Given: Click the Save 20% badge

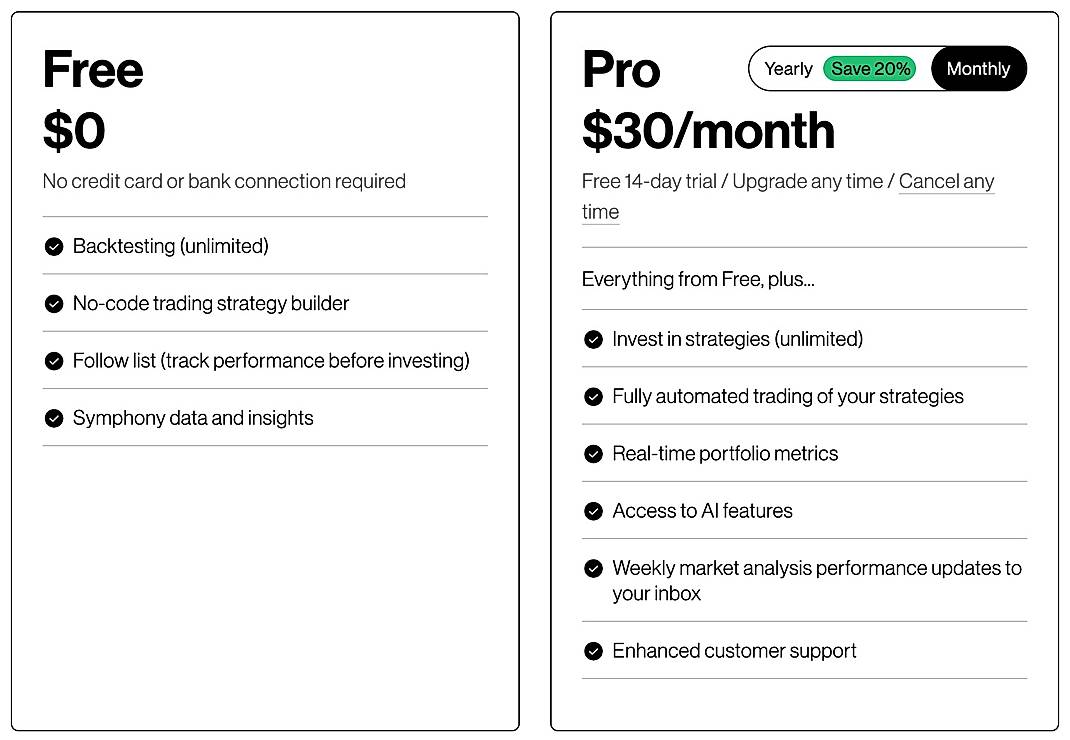Looking at the screenshot, I should [870, 68].
